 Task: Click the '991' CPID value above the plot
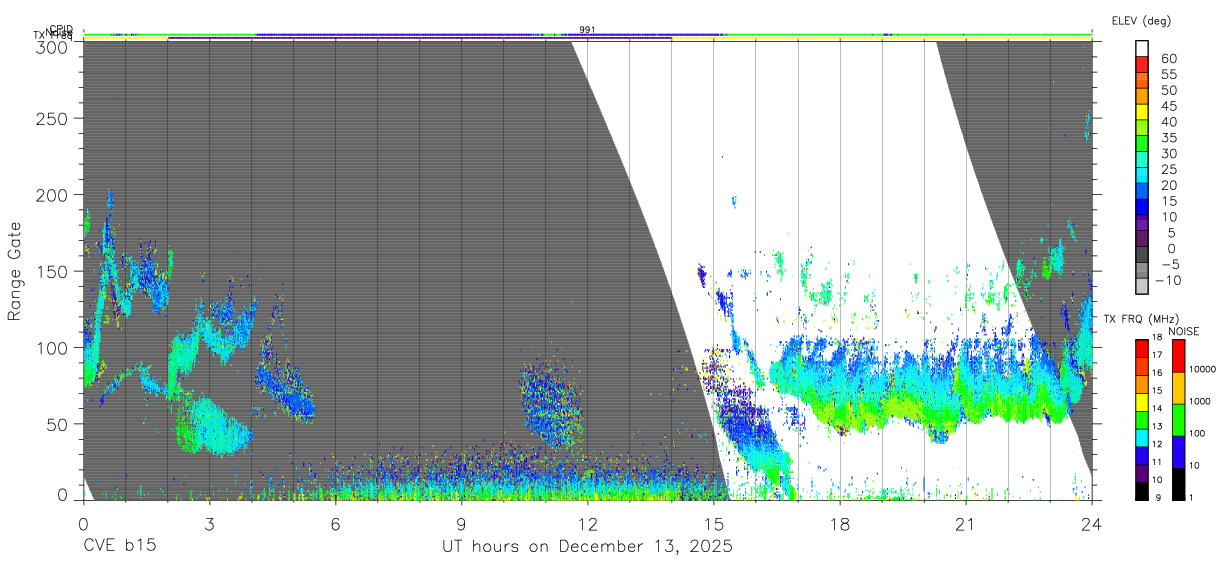pos(587,29)
